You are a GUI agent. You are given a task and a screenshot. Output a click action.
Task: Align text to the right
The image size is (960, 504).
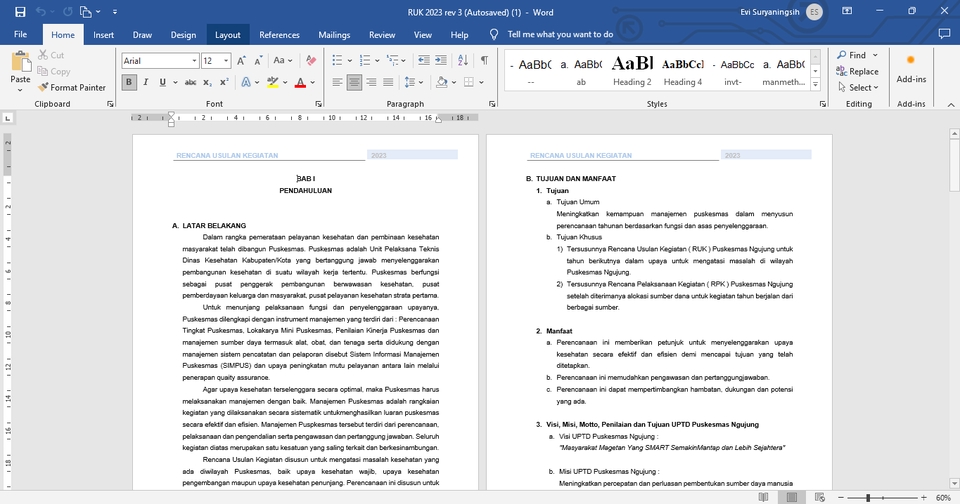coord(371,82)
